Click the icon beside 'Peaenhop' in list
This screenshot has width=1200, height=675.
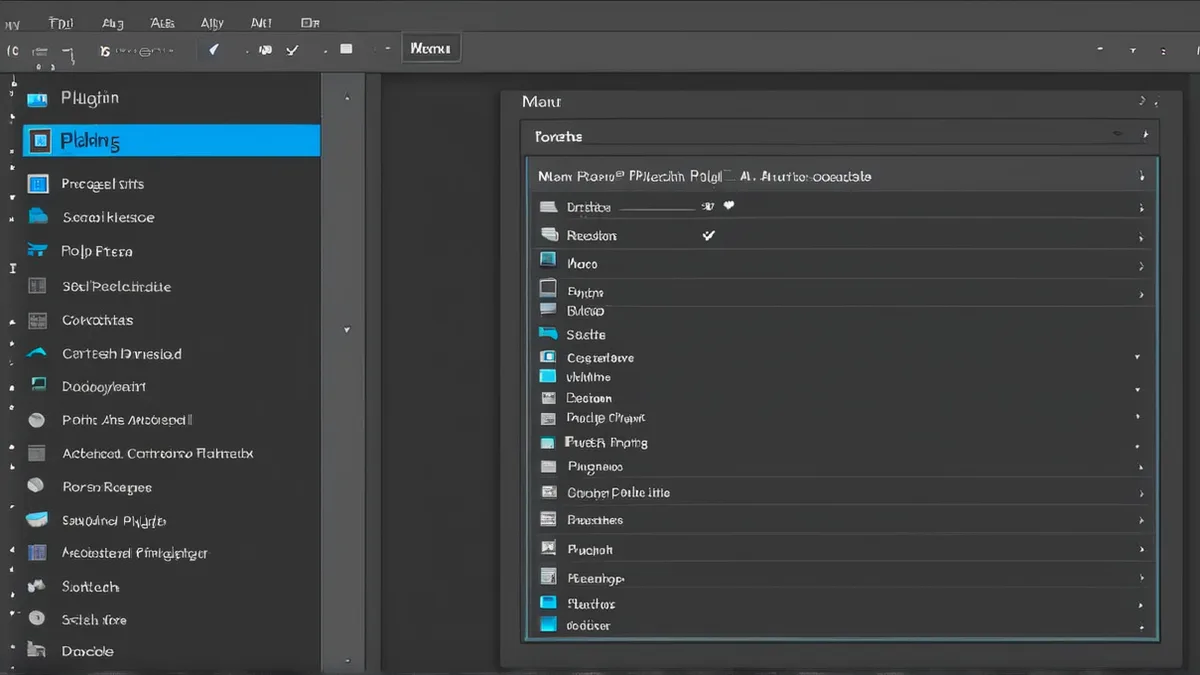pyautogui.click(x=547, y=576)
